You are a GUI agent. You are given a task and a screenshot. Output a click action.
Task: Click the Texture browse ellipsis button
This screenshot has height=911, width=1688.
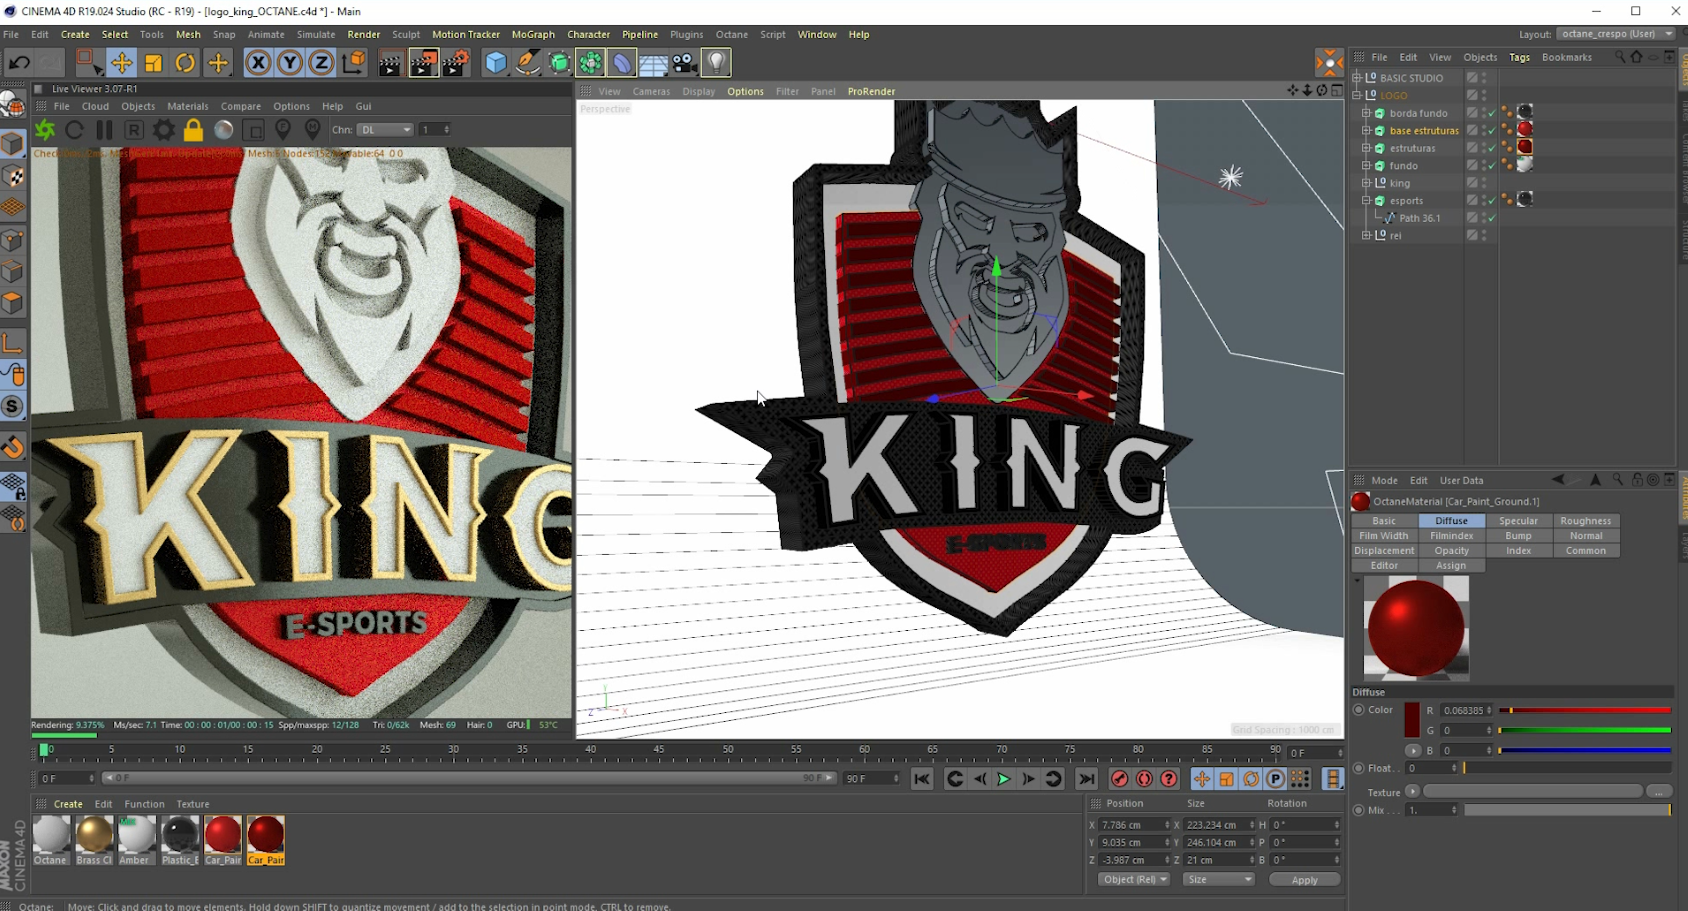[x=1659, y=792]
